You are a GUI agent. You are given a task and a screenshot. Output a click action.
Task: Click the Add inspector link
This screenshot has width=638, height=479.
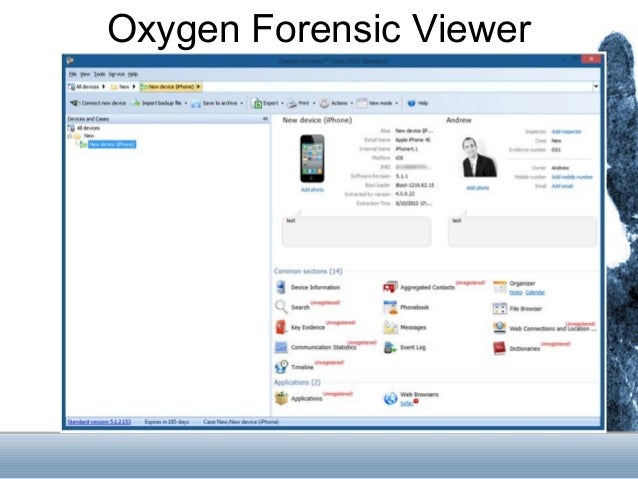click(x=566, y=131)
